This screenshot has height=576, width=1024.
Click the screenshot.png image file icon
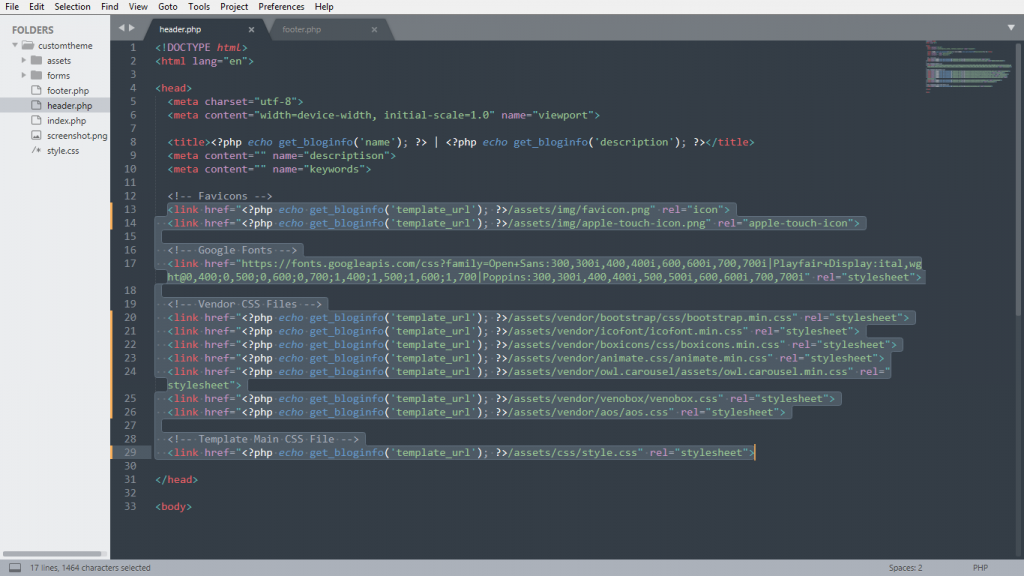coord(36,135)
